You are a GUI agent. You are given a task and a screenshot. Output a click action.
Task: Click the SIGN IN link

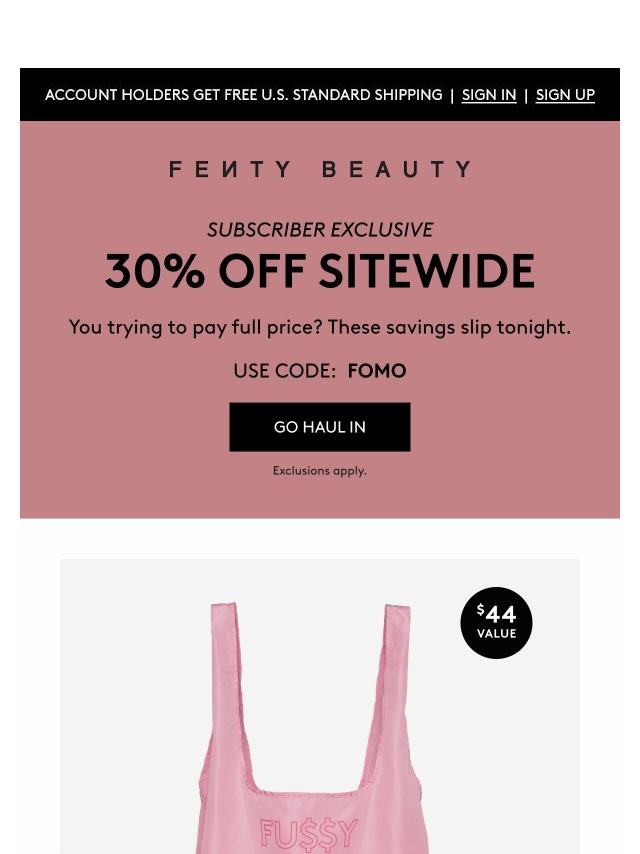[489, 95]
